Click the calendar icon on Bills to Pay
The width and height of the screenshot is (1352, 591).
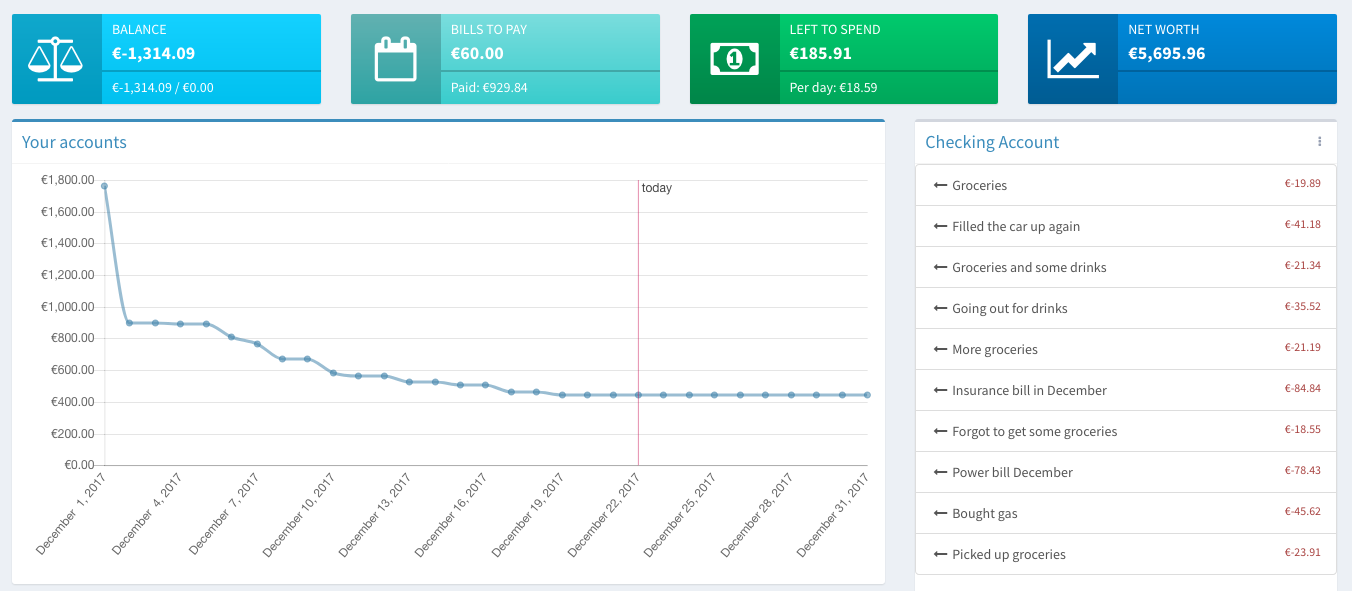pyautogui.click(x=395, y=59)
